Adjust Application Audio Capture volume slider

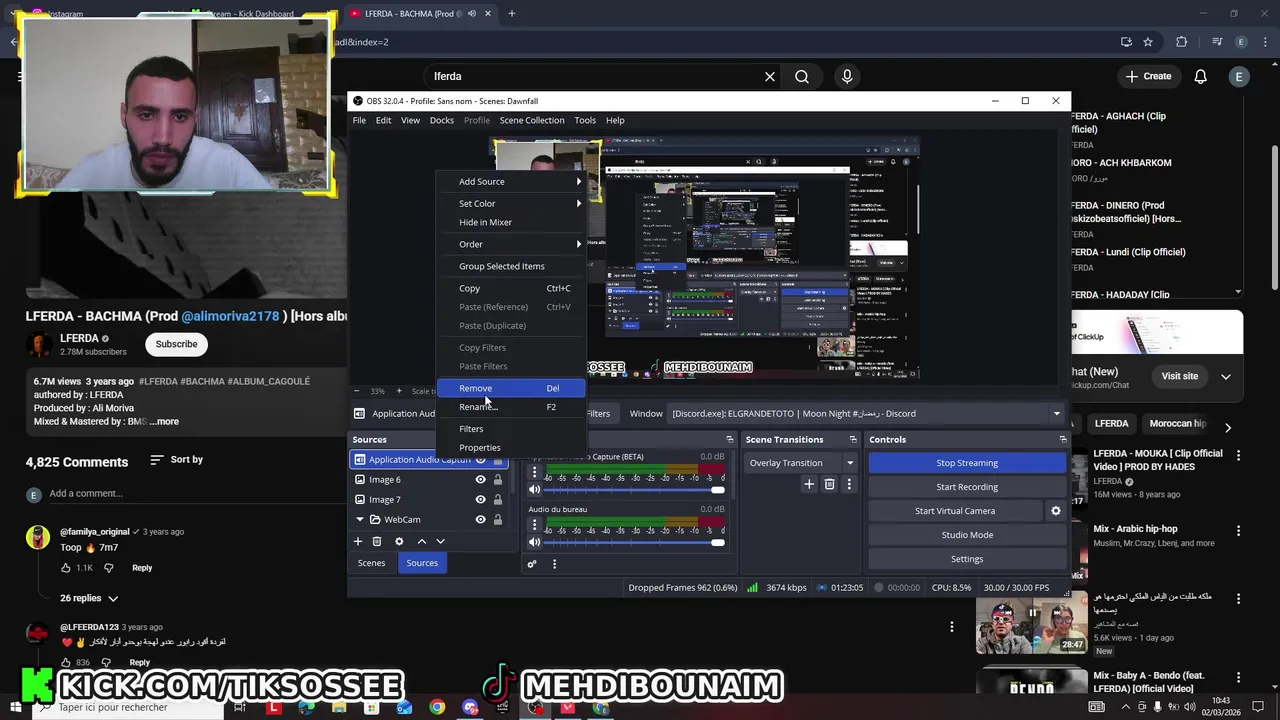(x=632, y=490)
